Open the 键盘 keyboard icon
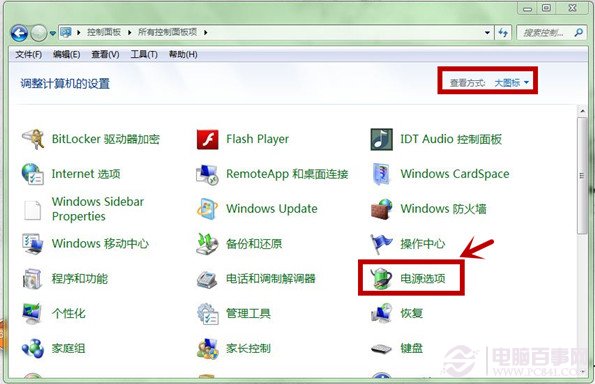 381,348
